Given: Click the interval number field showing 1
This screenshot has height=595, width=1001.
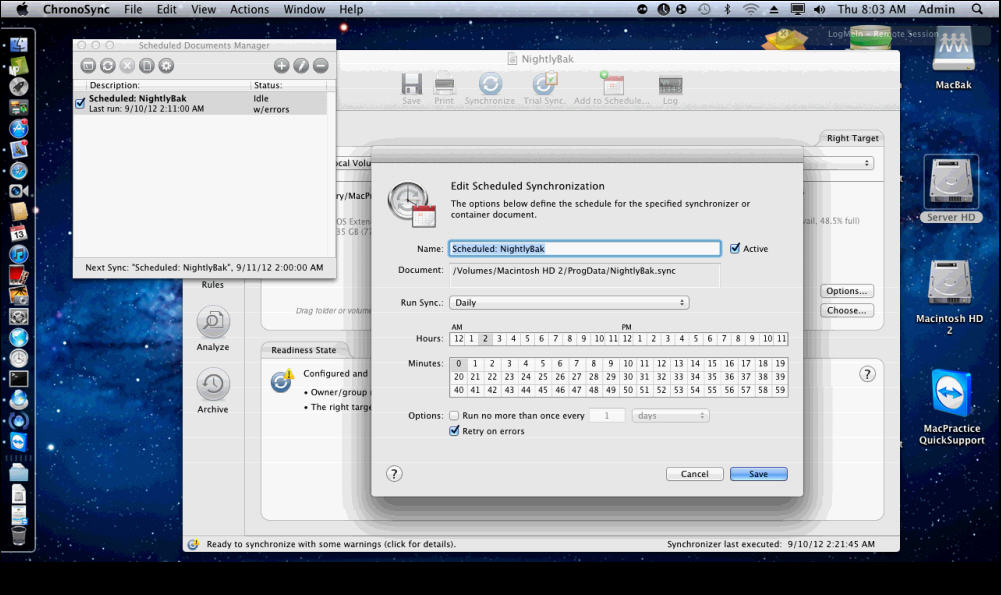Looking at the screenshot, I should click(606, 416).
